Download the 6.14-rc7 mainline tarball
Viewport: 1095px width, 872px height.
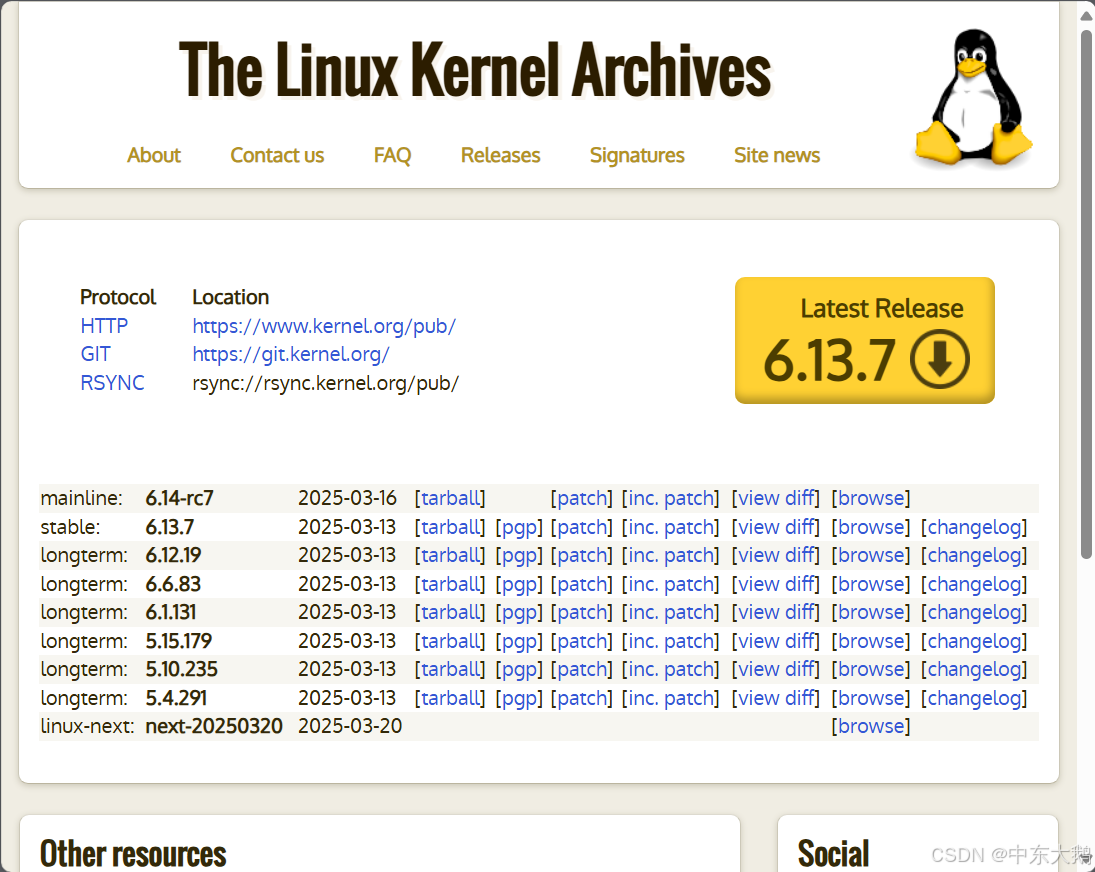tap(450, 498)
